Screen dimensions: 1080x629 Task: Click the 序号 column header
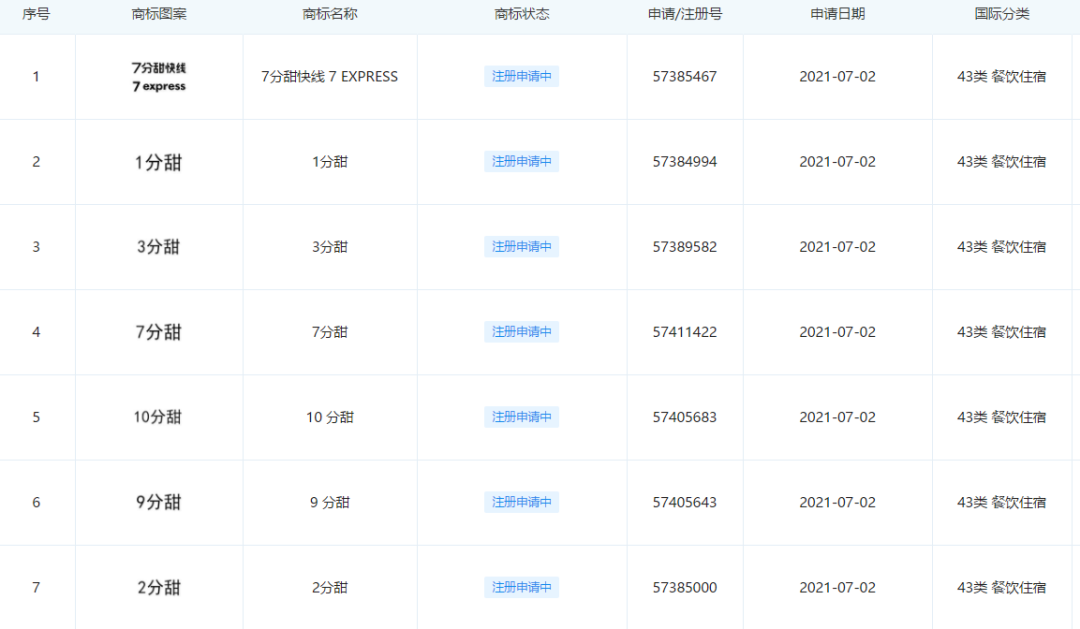pos(36,14)
